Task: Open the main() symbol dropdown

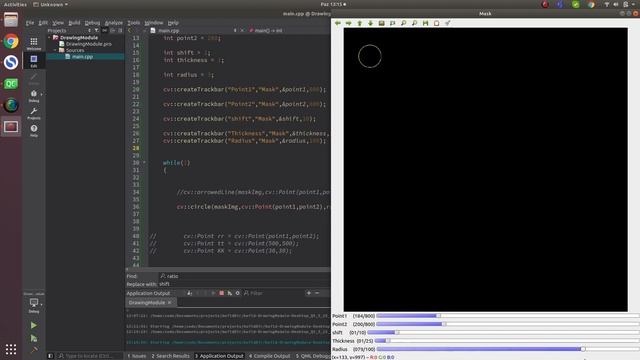Action: (x=266, y=31)
